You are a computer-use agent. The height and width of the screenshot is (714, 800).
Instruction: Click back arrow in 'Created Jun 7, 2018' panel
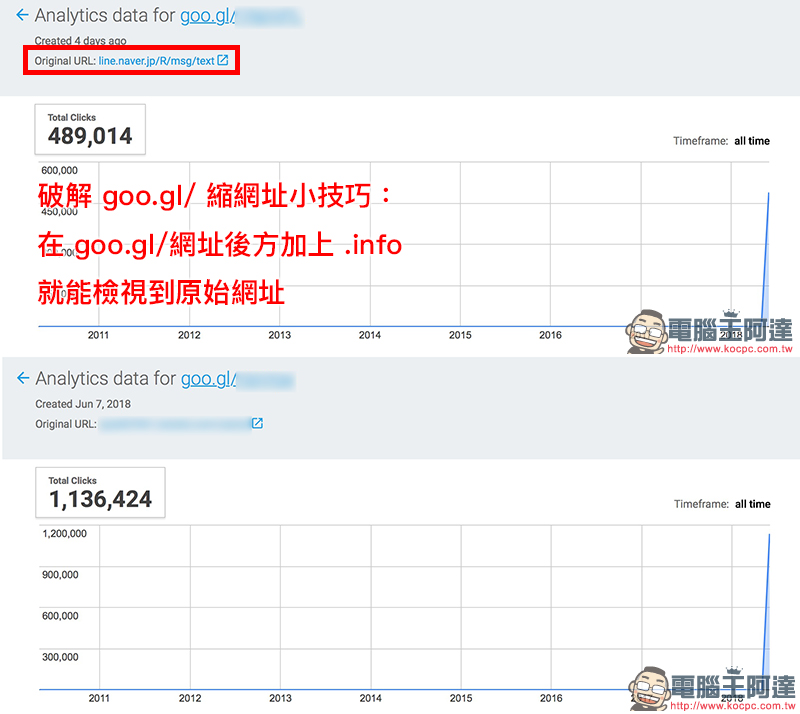click(x=22, y=379)
